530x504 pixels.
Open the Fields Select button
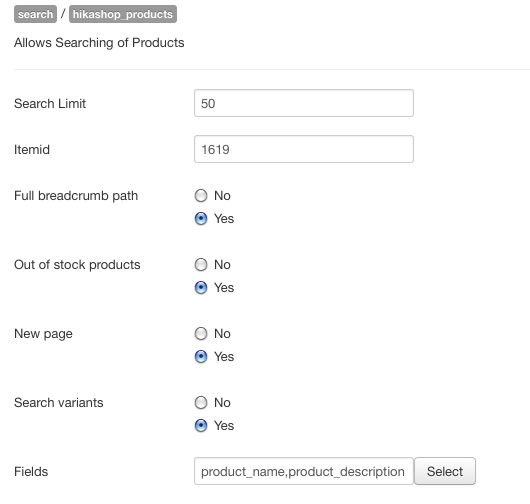(445, 471)
